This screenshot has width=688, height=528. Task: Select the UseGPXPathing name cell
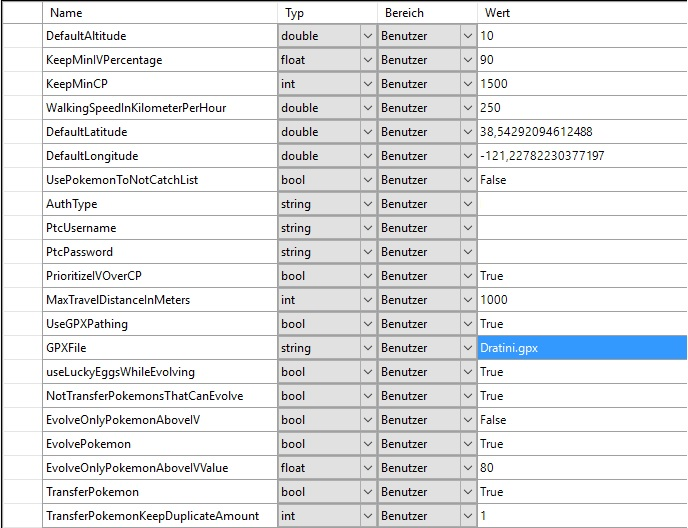pyautogui.click(x=160, y=324)
